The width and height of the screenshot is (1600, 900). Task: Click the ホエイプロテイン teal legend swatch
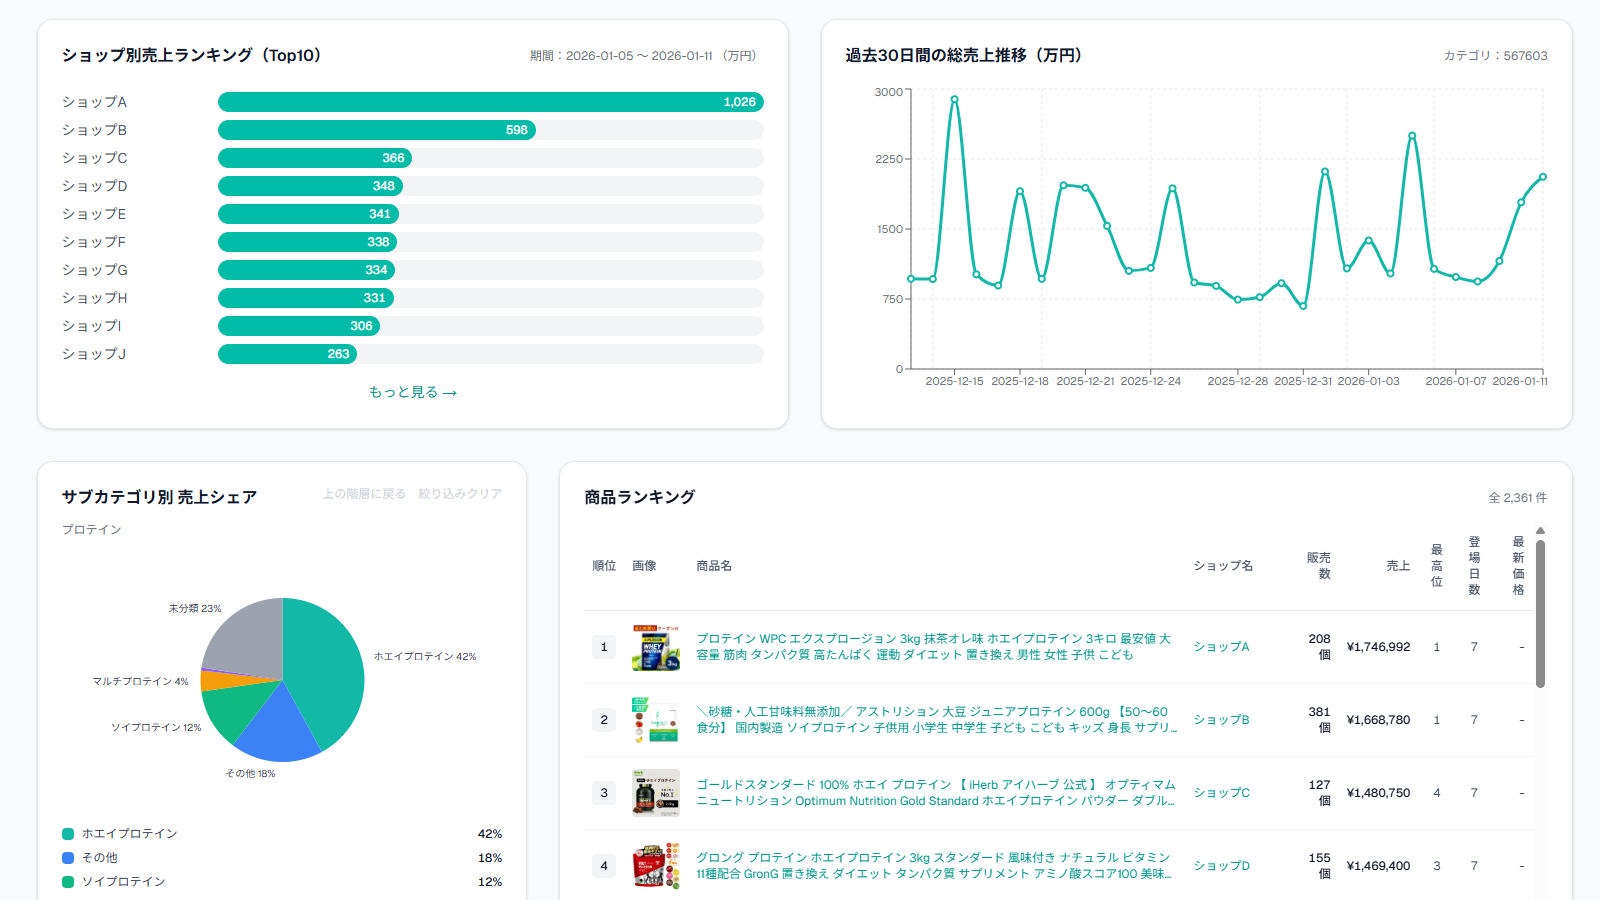click(68, 834)
